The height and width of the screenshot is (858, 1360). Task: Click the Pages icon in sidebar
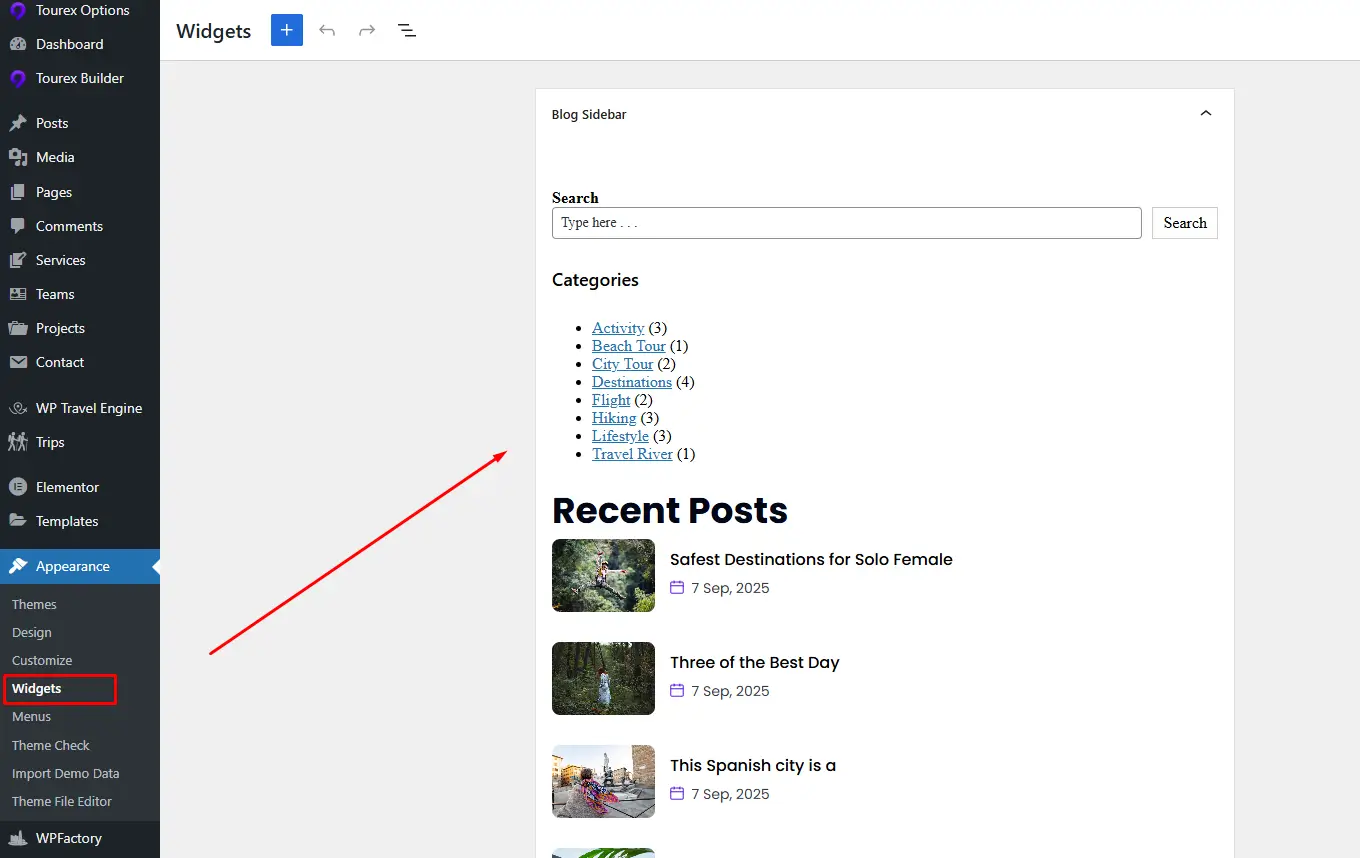17,192
